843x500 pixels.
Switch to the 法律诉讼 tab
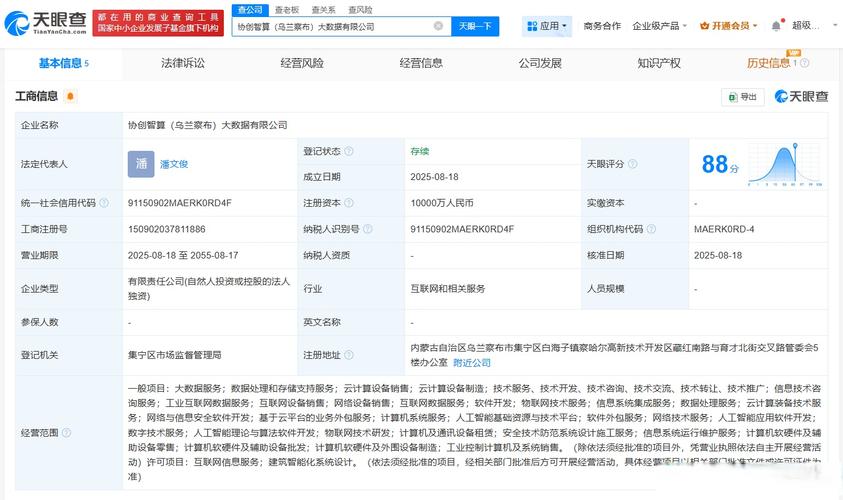click(x=183, y=63)
